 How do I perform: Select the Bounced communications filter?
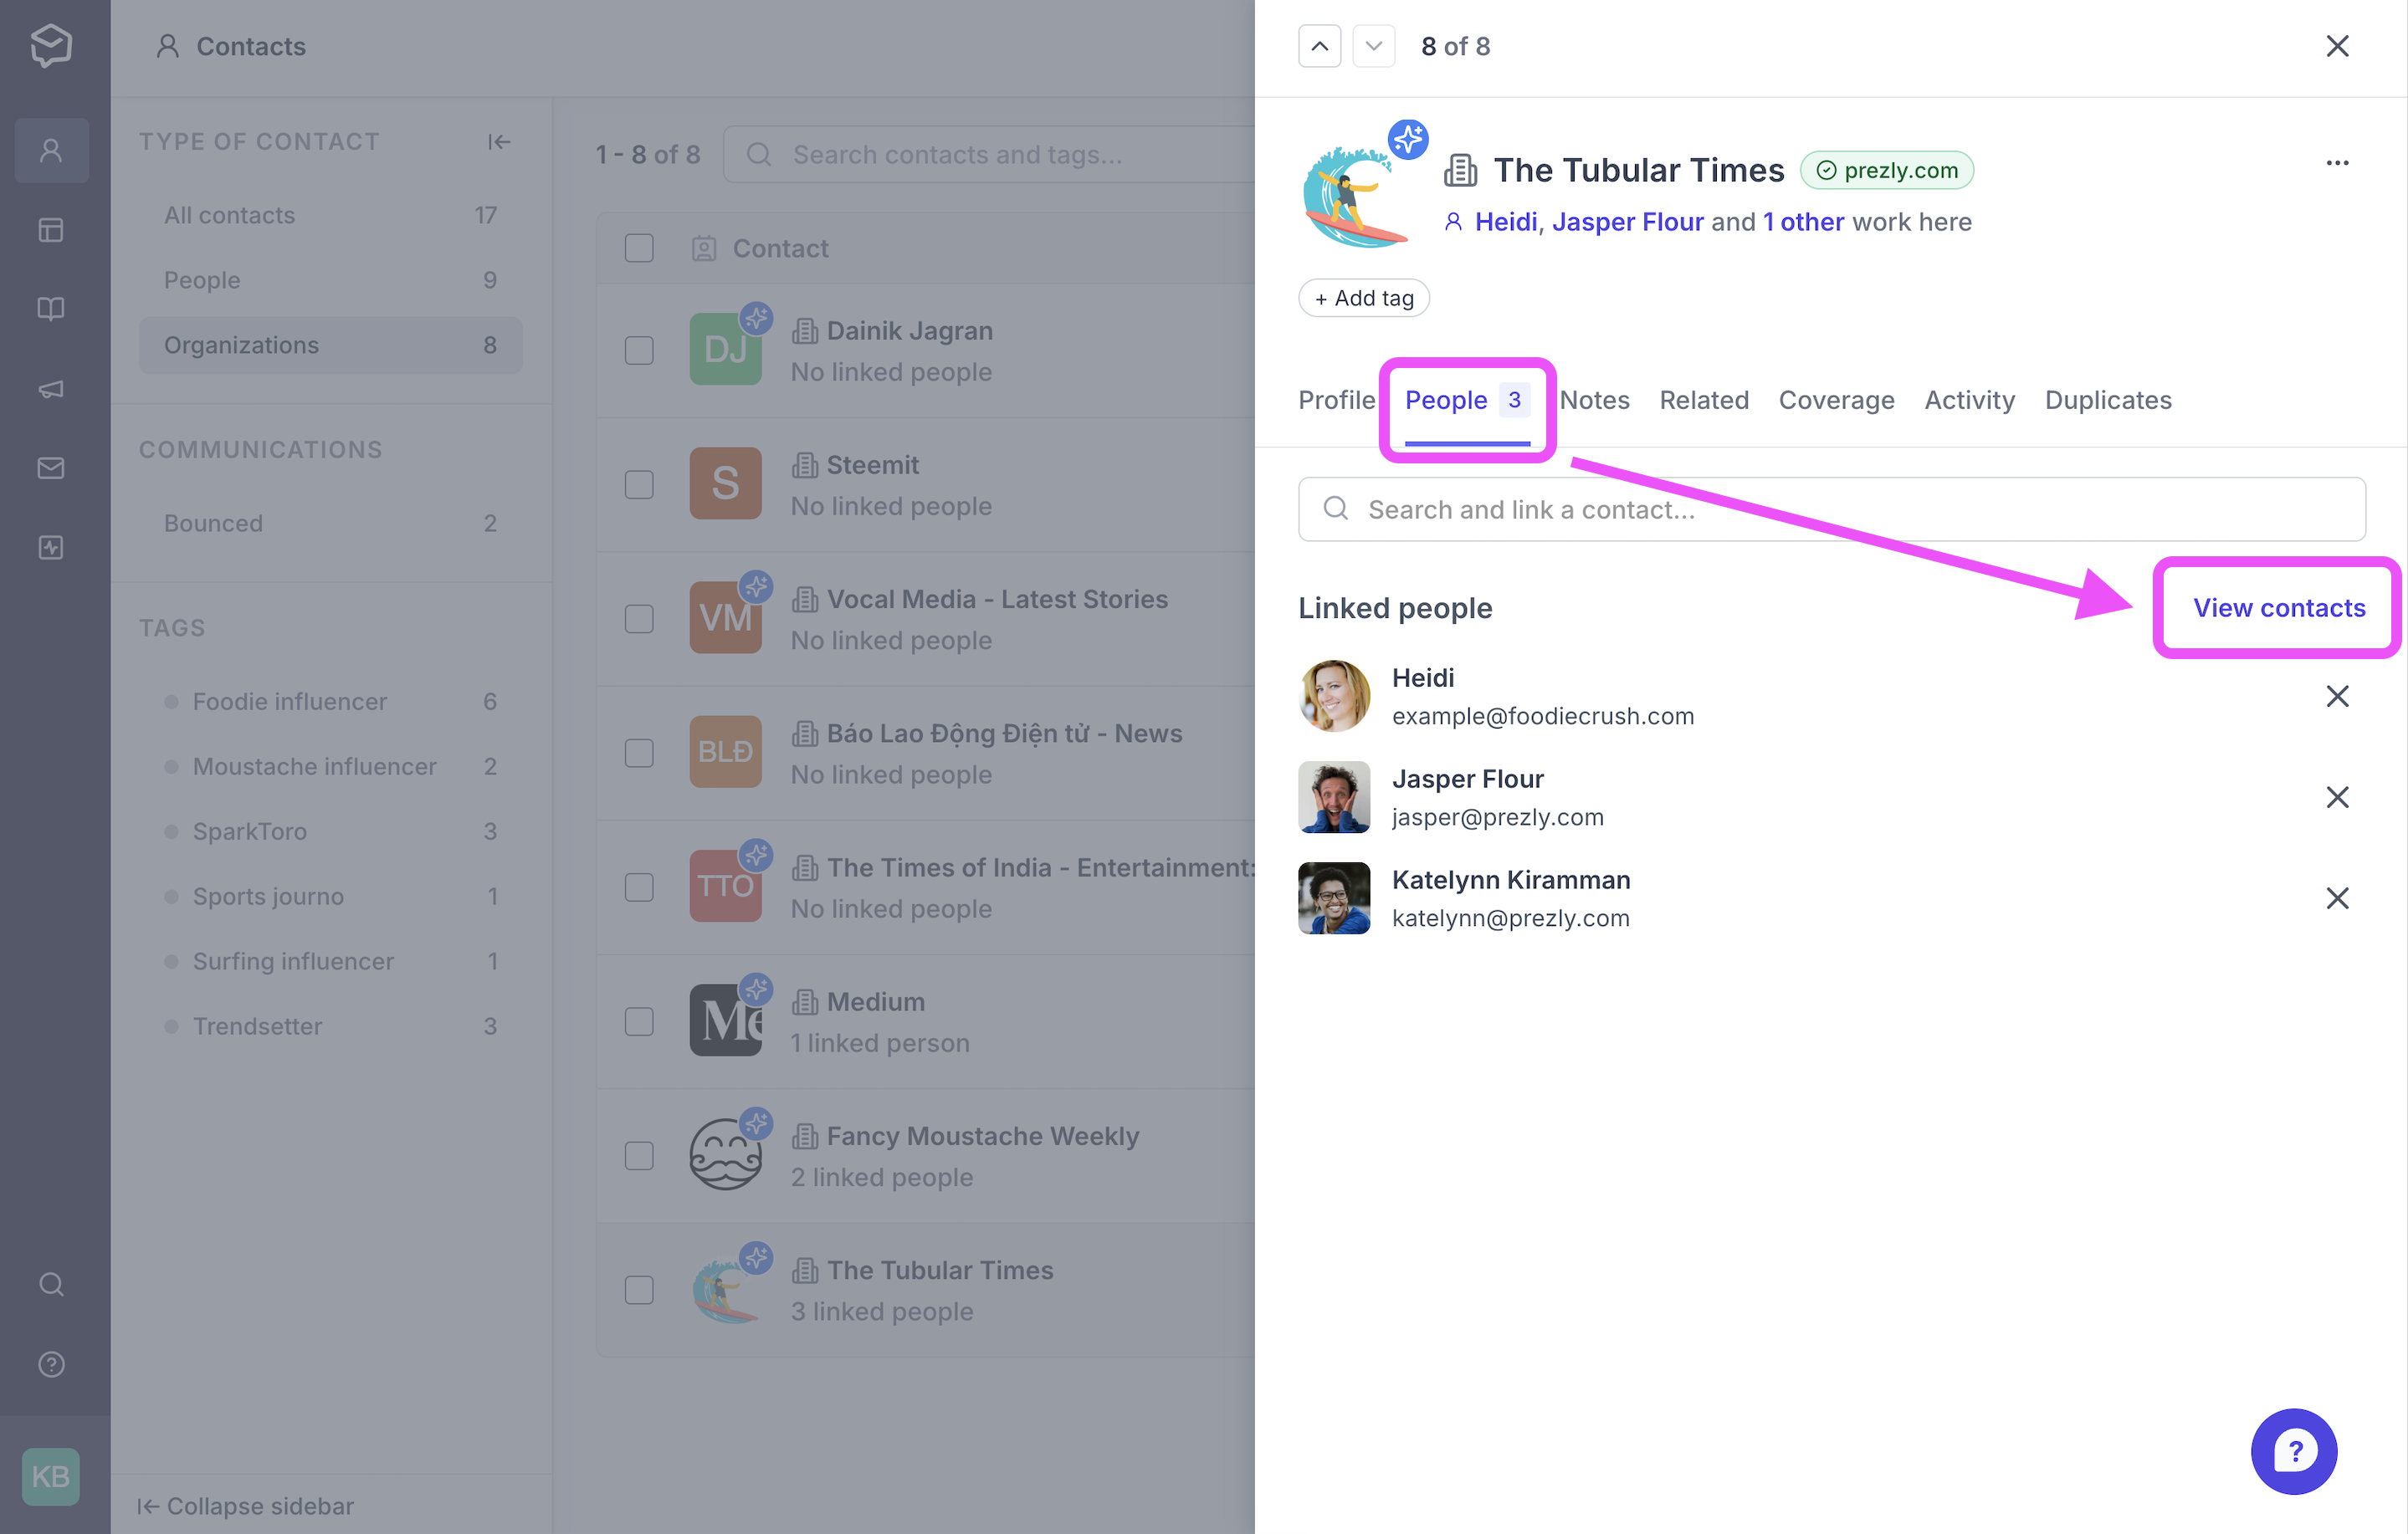pos(330,523)
